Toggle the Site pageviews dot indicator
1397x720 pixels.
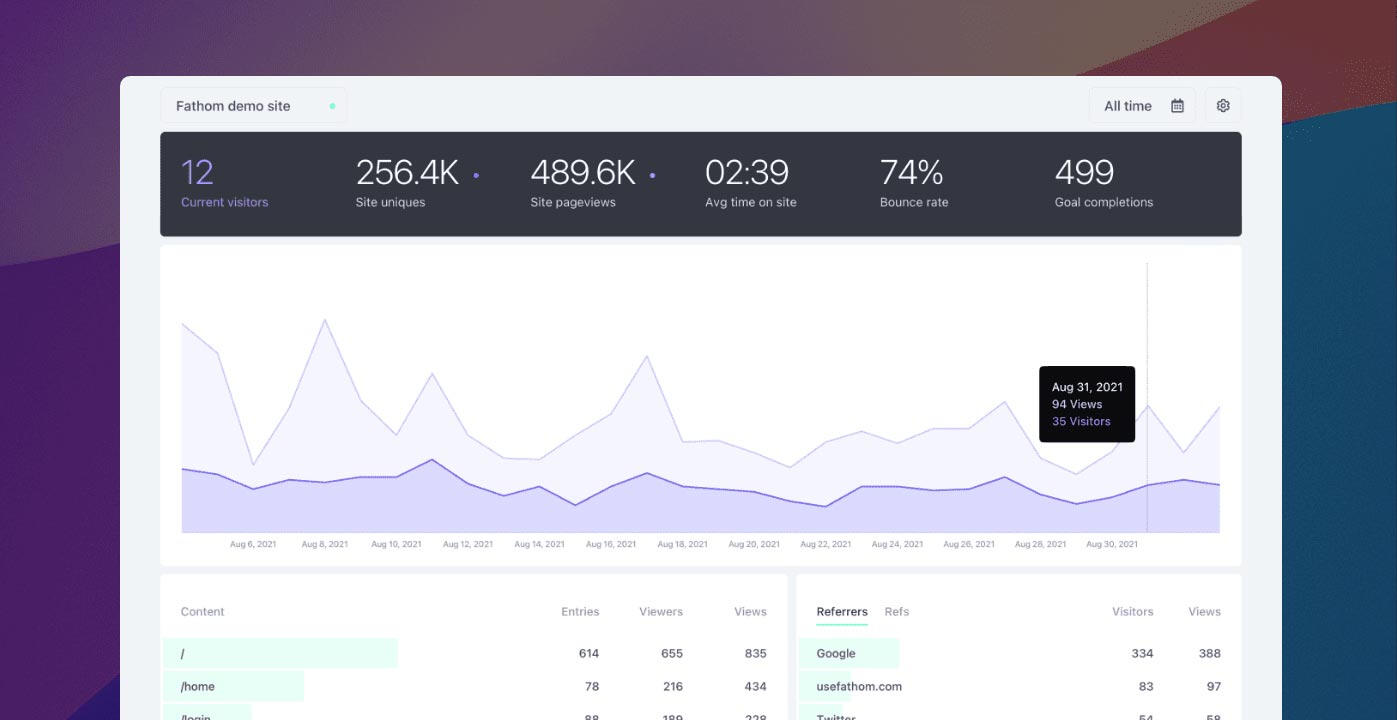[652, 175]
